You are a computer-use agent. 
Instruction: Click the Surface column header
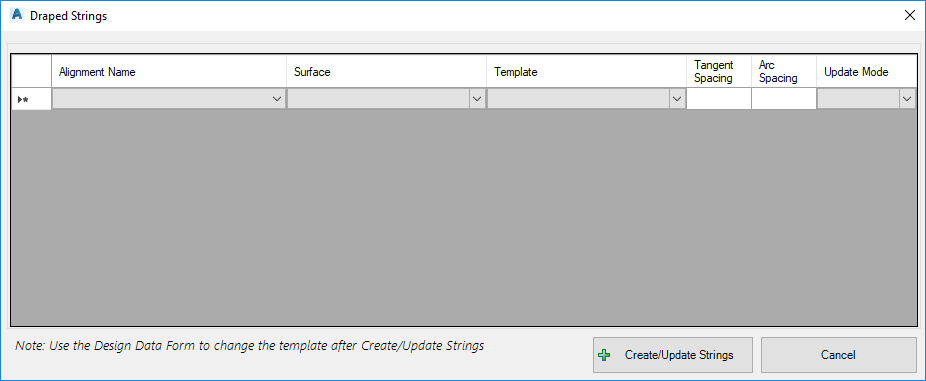386,72
